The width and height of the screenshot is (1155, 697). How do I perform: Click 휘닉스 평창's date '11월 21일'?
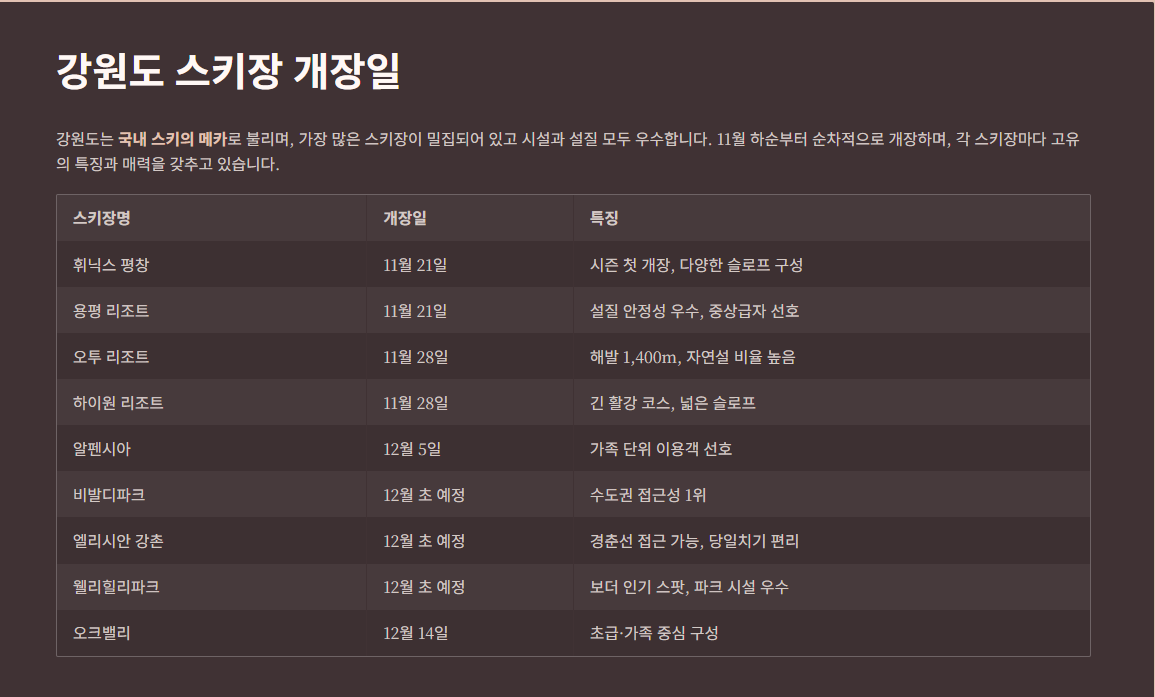[415, 265]
